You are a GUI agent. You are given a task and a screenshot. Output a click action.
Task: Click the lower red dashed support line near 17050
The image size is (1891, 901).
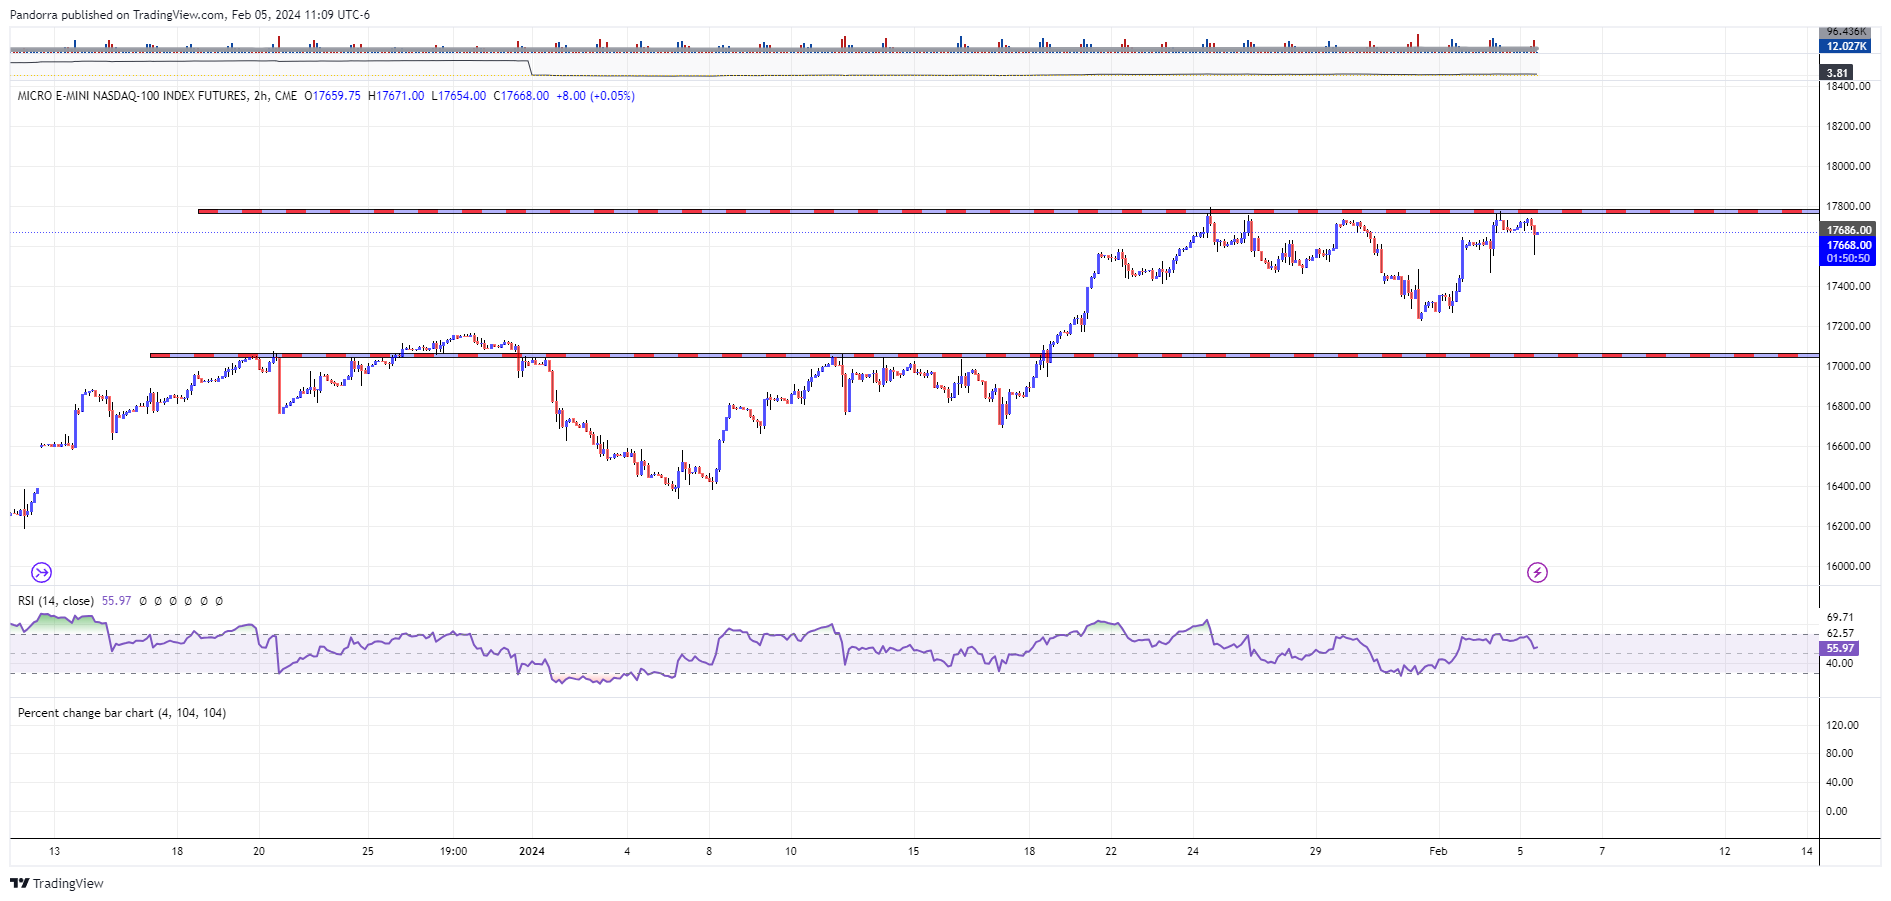click(984, 355)
